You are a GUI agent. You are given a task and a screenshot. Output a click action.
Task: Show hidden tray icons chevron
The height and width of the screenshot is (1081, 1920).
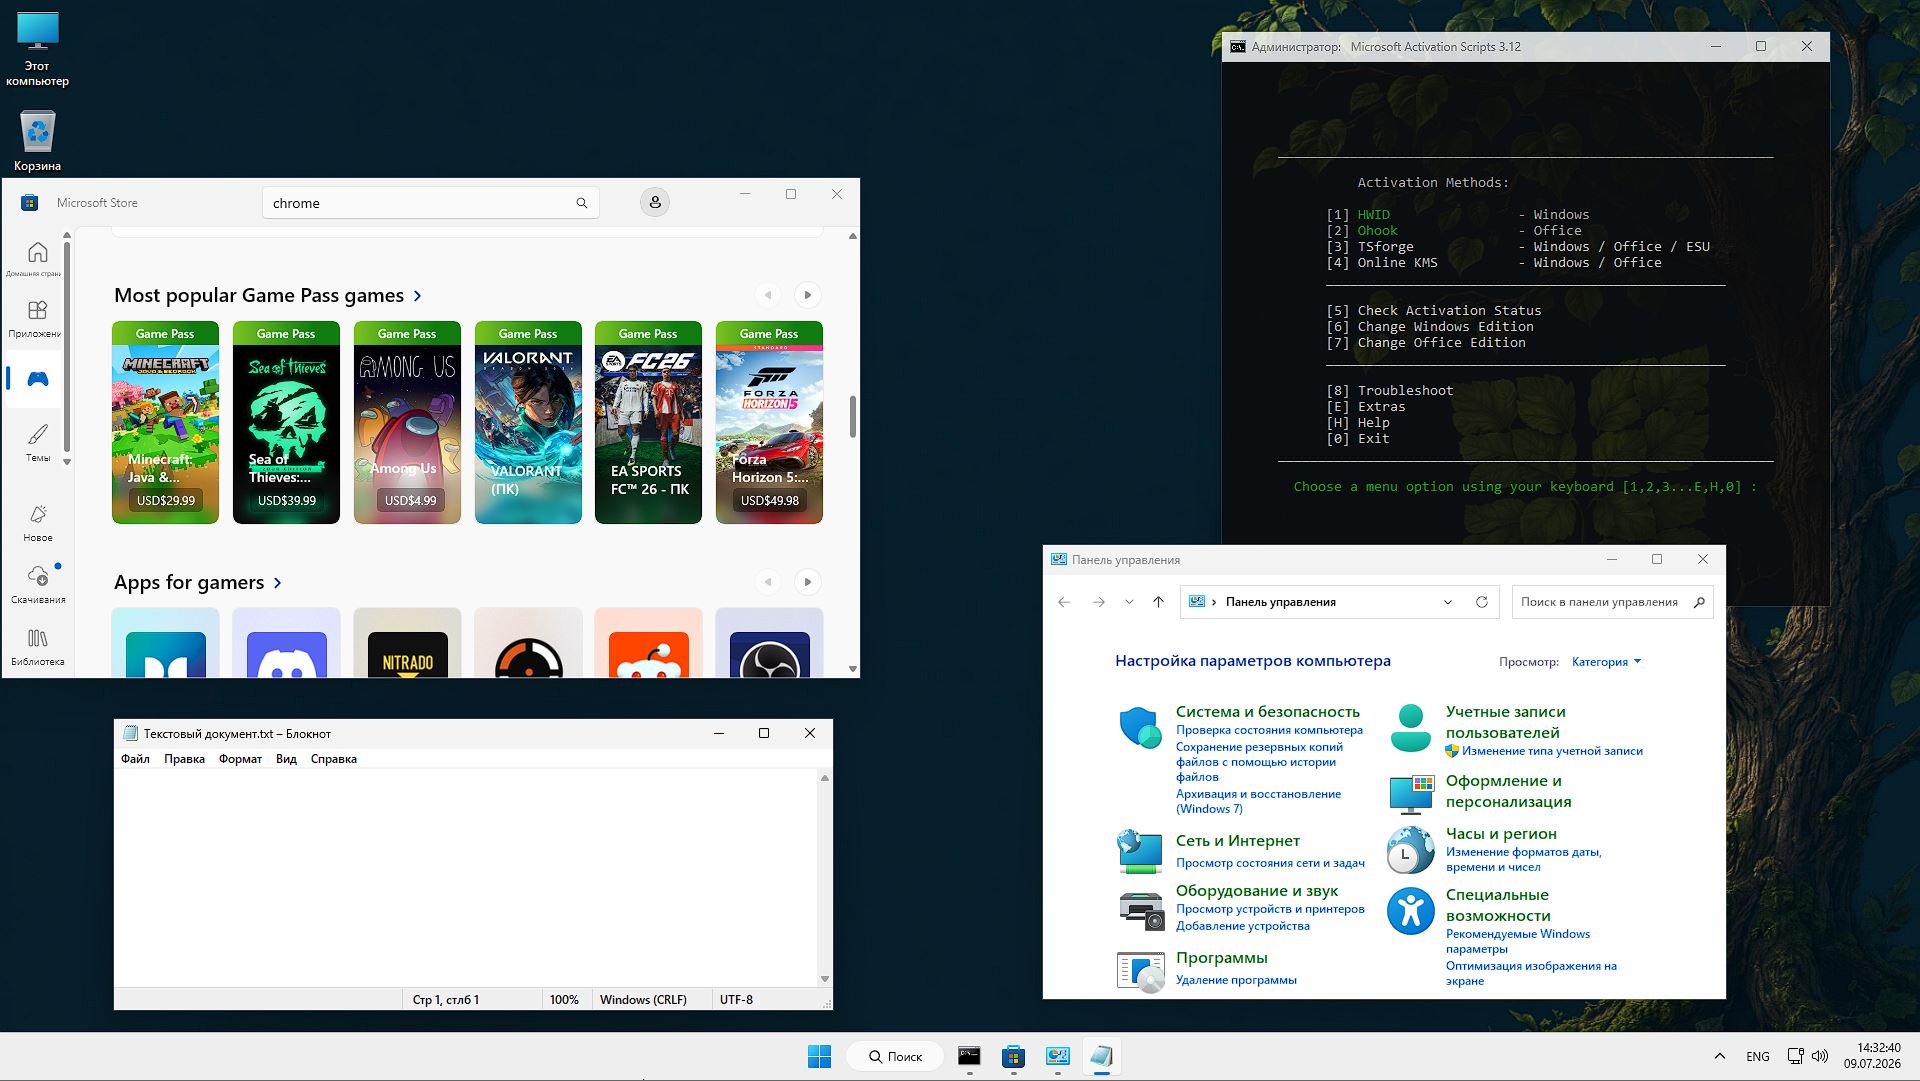point(1719,1056)
